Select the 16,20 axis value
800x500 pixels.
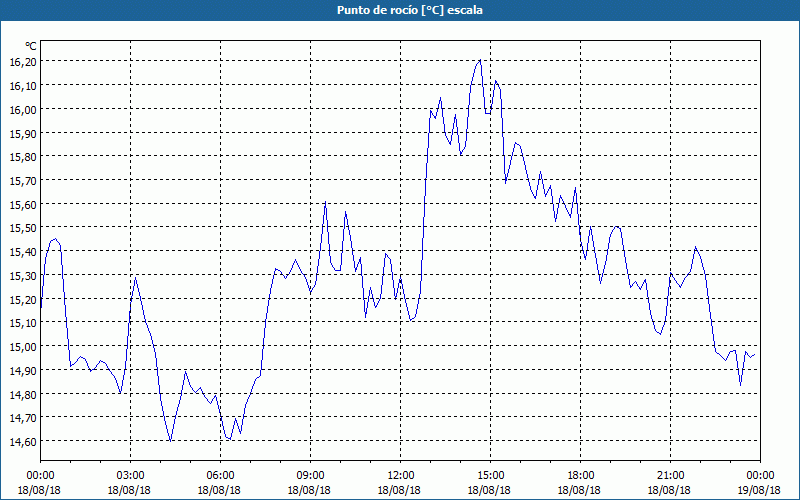coord(23,62)
